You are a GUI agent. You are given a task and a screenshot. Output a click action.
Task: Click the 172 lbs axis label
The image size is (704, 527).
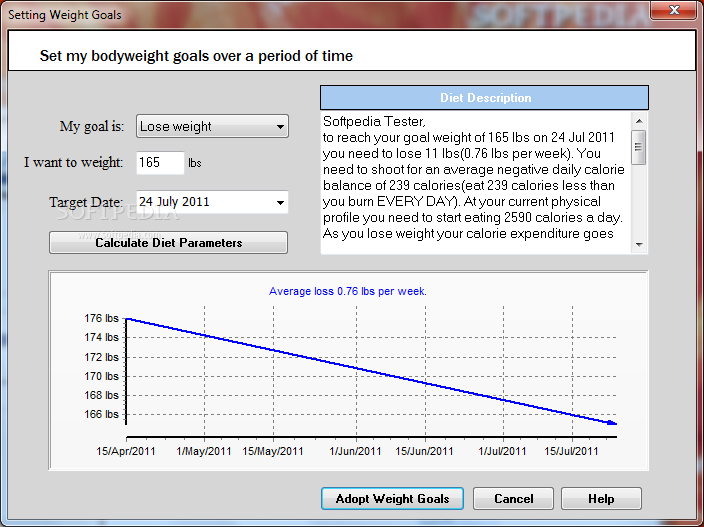(x=101, y=357)
